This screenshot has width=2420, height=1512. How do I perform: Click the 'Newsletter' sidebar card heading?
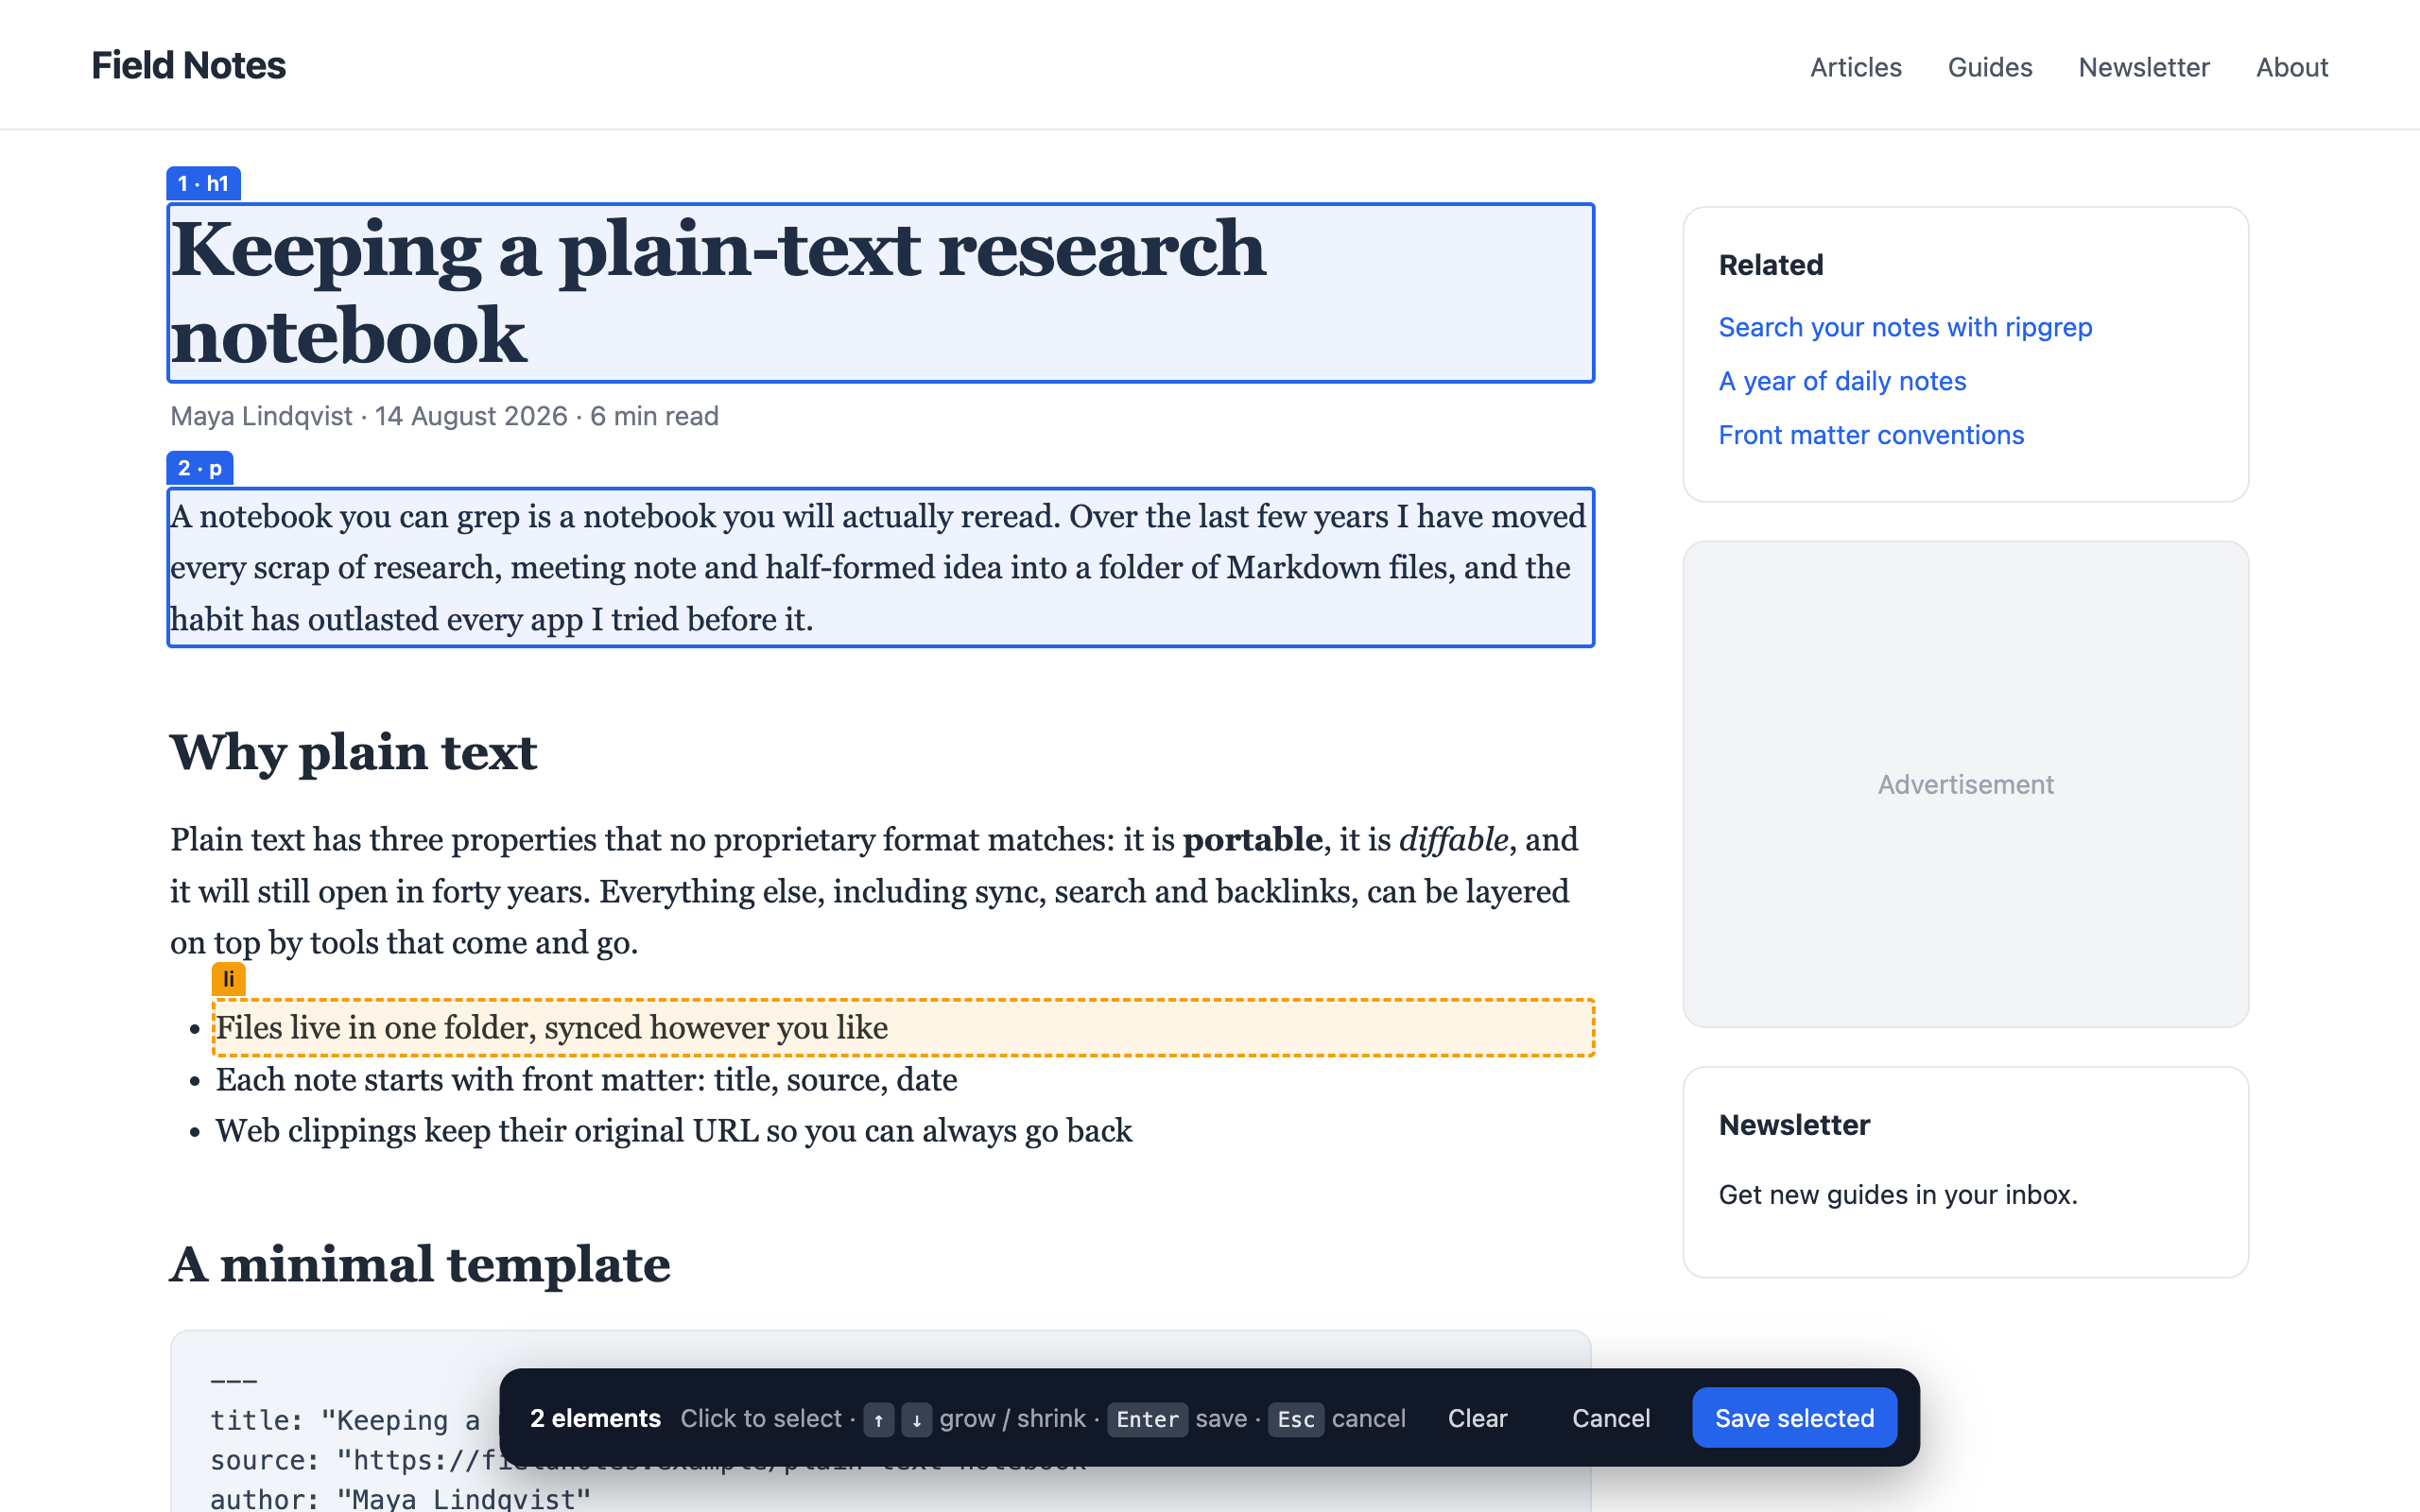pyautogui.click(x=1794, y=1125)
